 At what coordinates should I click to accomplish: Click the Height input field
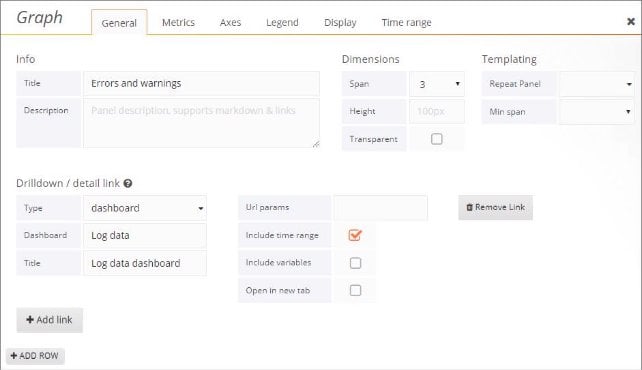point(437,111)
